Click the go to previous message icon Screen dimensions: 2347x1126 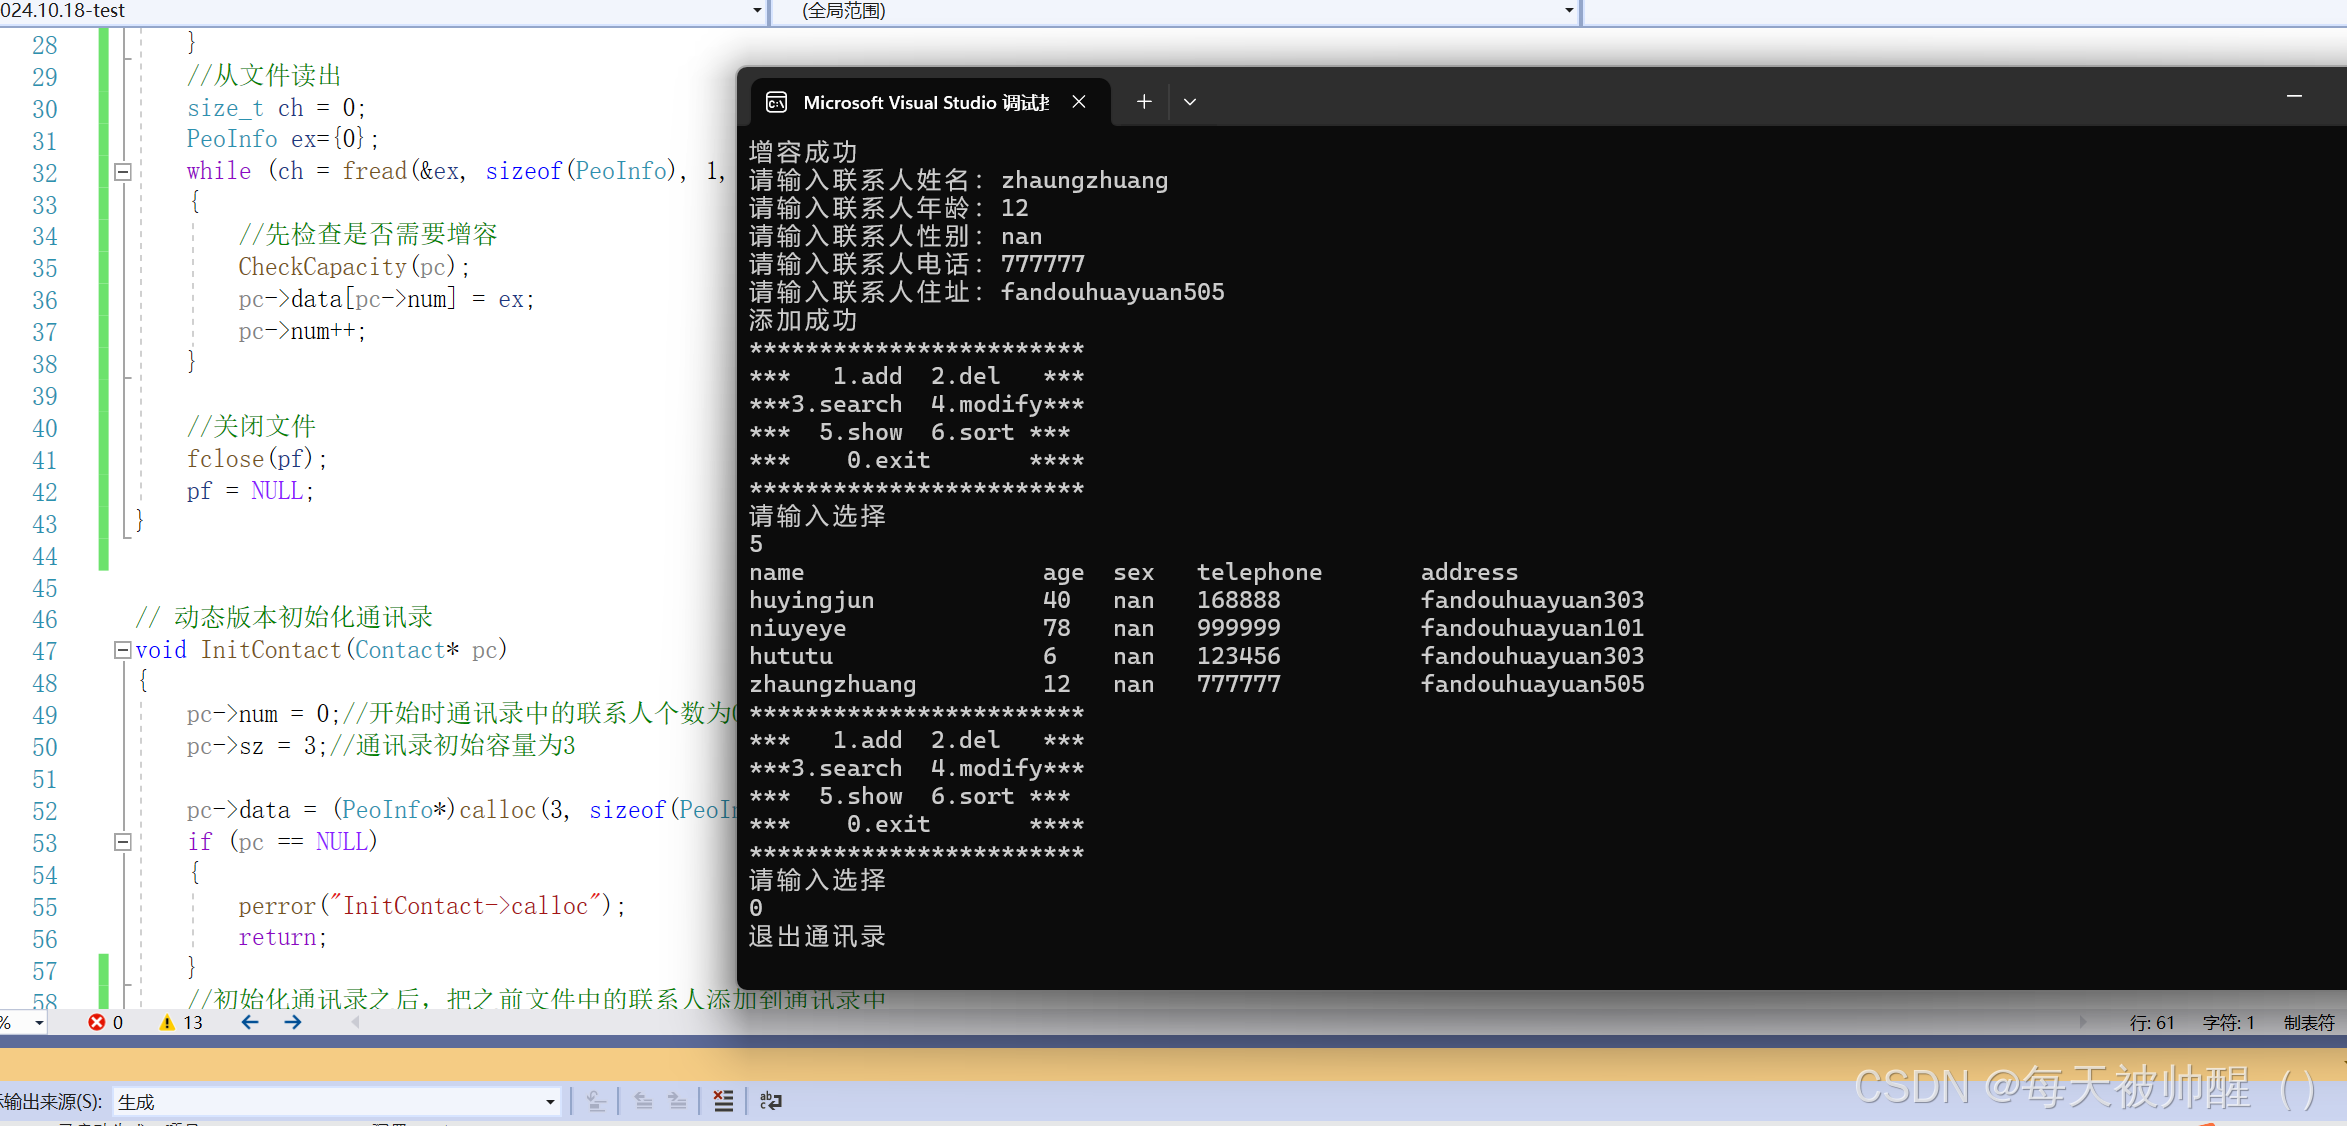tap(643, 1101)
